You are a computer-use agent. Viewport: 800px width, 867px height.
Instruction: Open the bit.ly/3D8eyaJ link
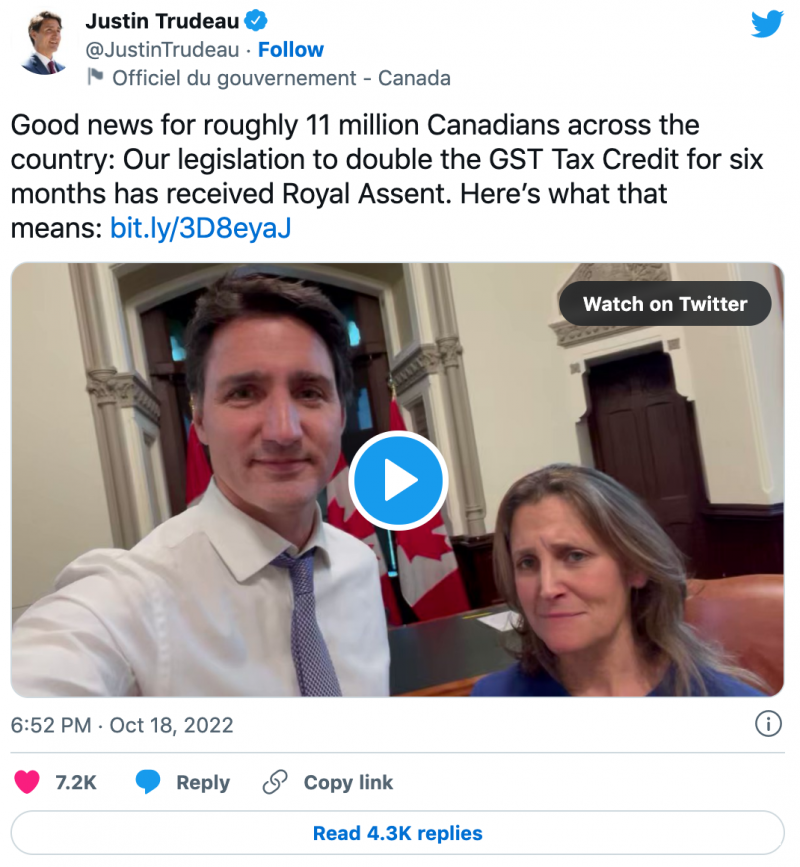[x=200, y=228]
